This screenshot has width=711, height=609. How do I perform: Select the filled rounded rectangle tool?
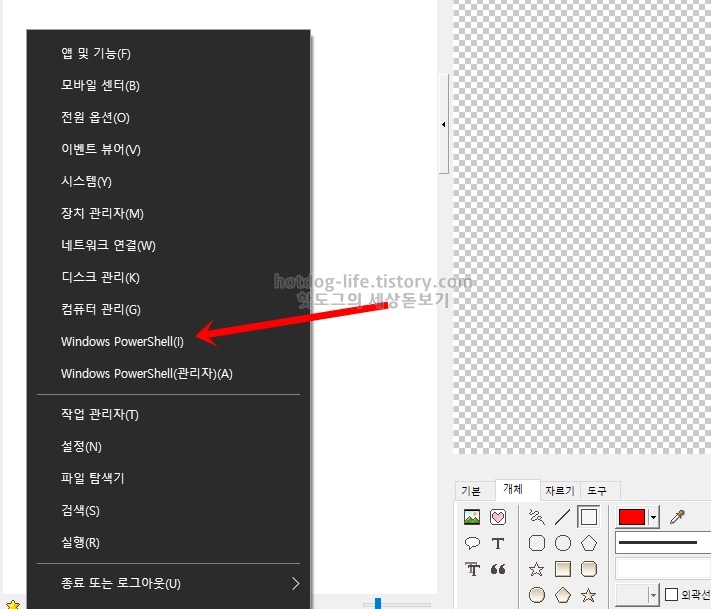[x=589, y=569]
